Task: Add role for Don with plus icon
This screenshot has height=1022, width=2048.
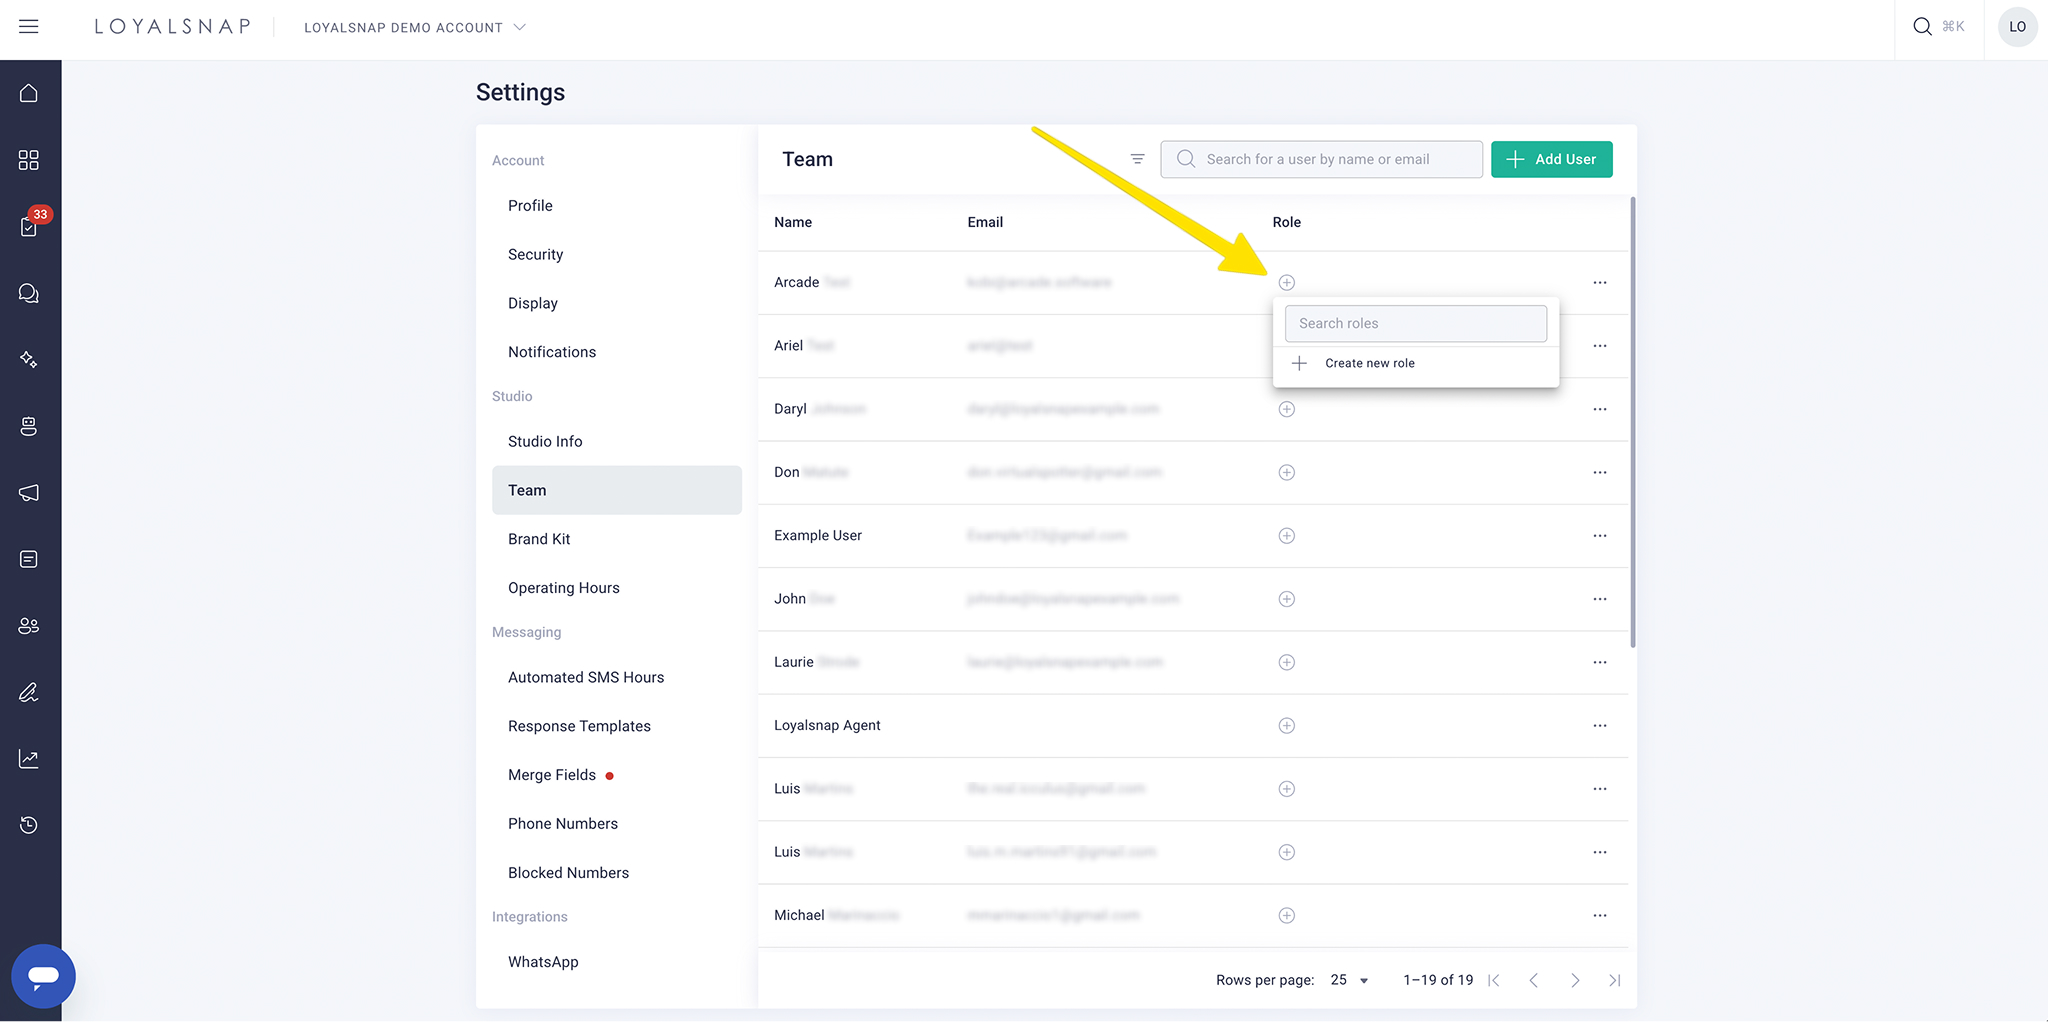Action: coord(1287,472)
